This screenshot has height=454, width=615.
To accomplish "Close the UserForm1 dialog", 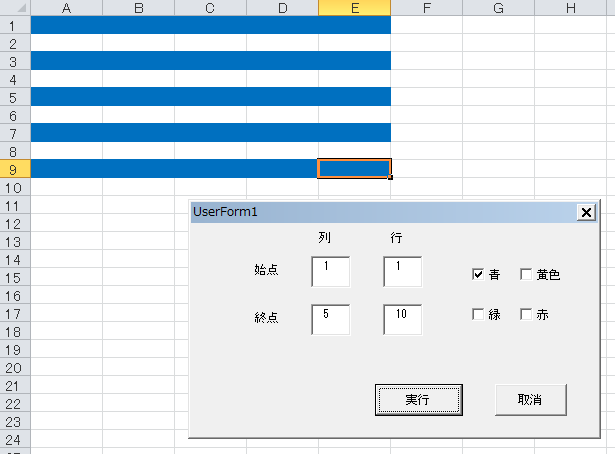I will (585, 212).
